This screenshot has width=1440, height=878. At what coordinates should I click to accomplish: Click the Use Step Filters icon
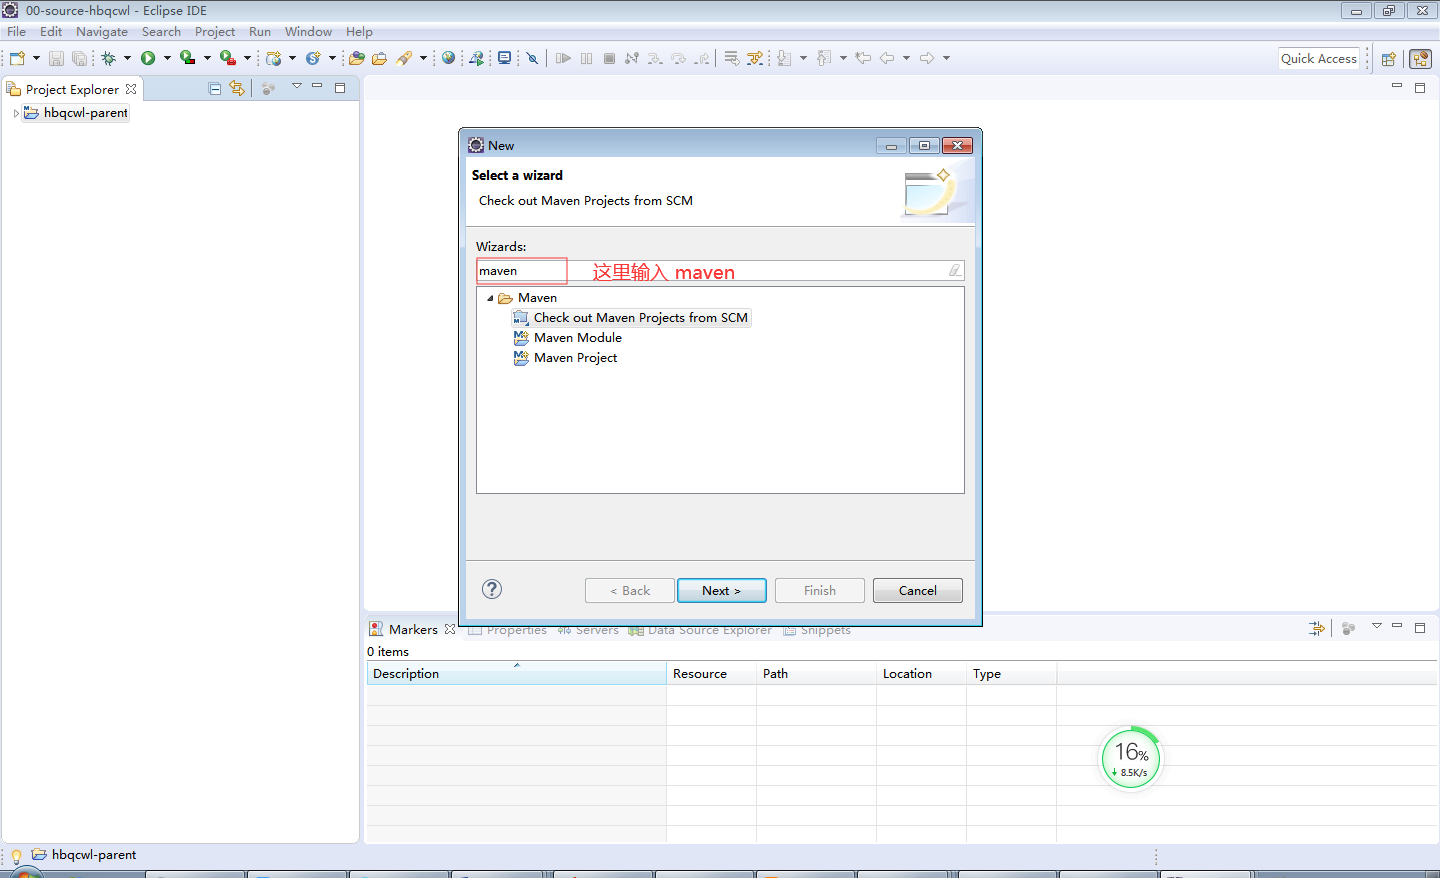point(755,58)
